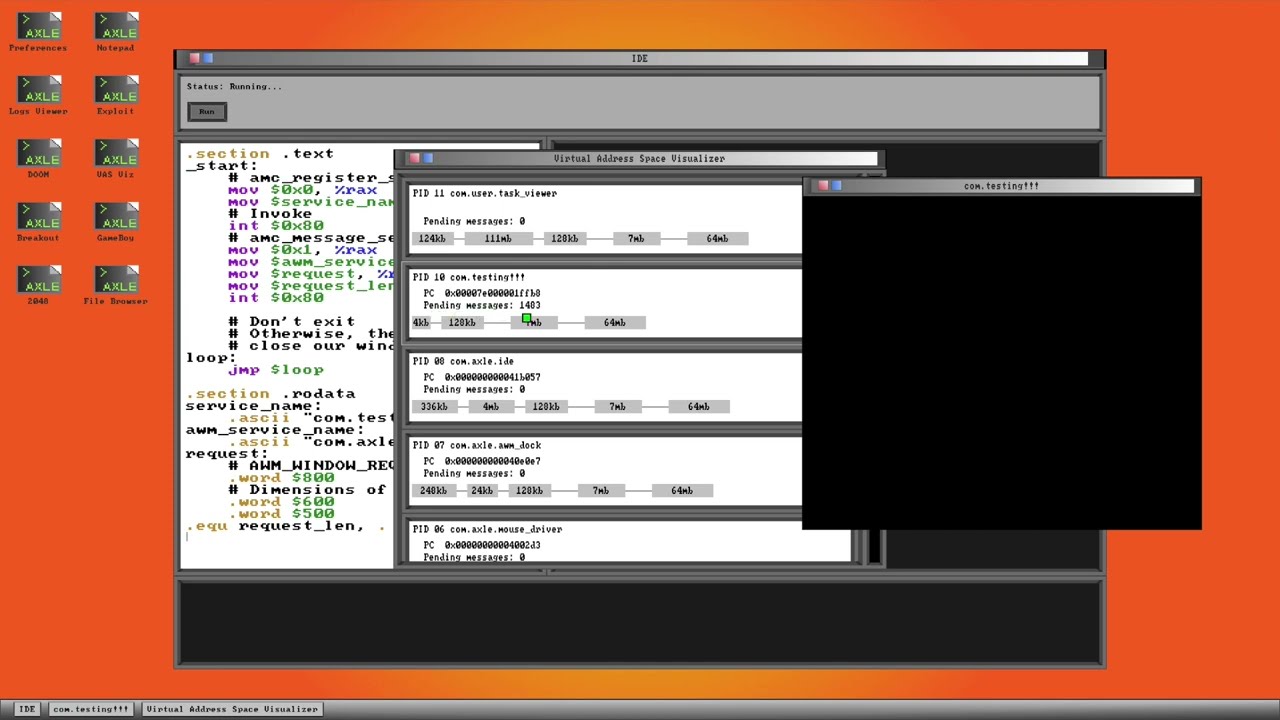This screenshot has width=1280, height=720.
Task: Launch the Notepad application
Action: tap(115, 28)
